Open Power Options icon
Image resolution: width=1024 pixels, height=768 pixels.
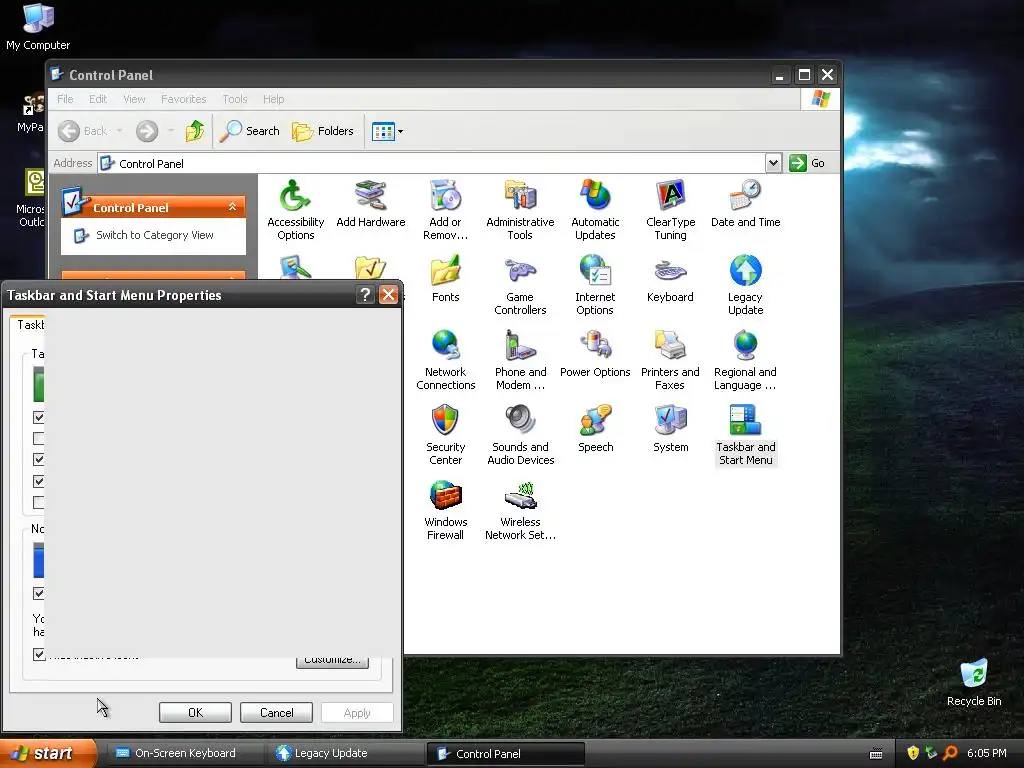pos(595,354)
